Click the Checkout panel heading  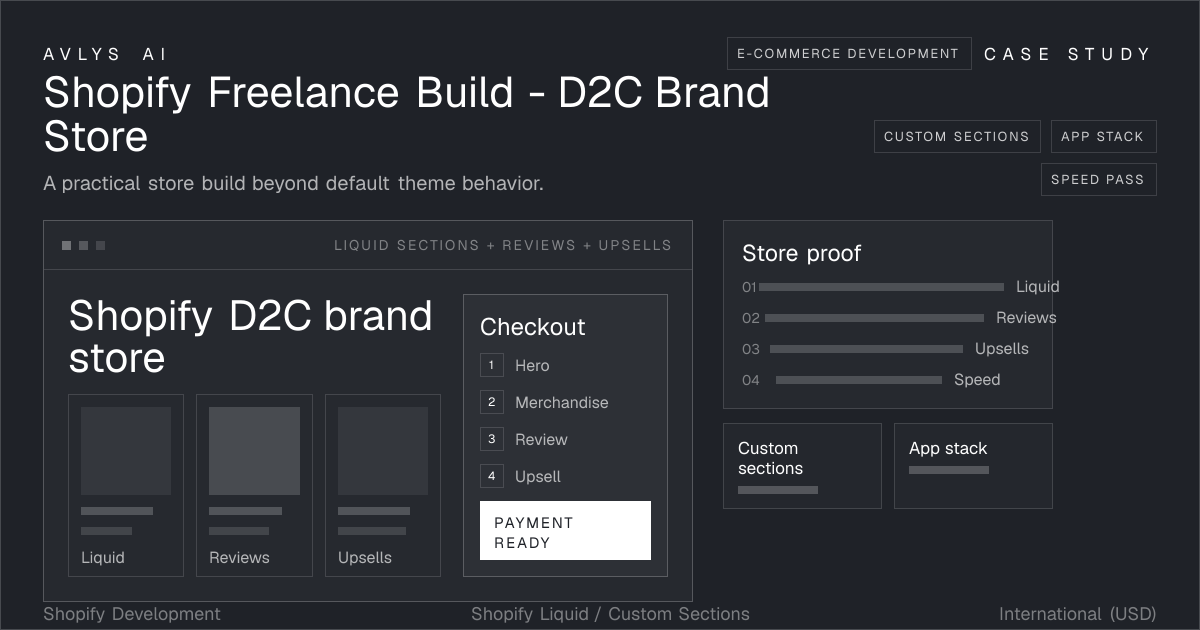coord(533,327)
